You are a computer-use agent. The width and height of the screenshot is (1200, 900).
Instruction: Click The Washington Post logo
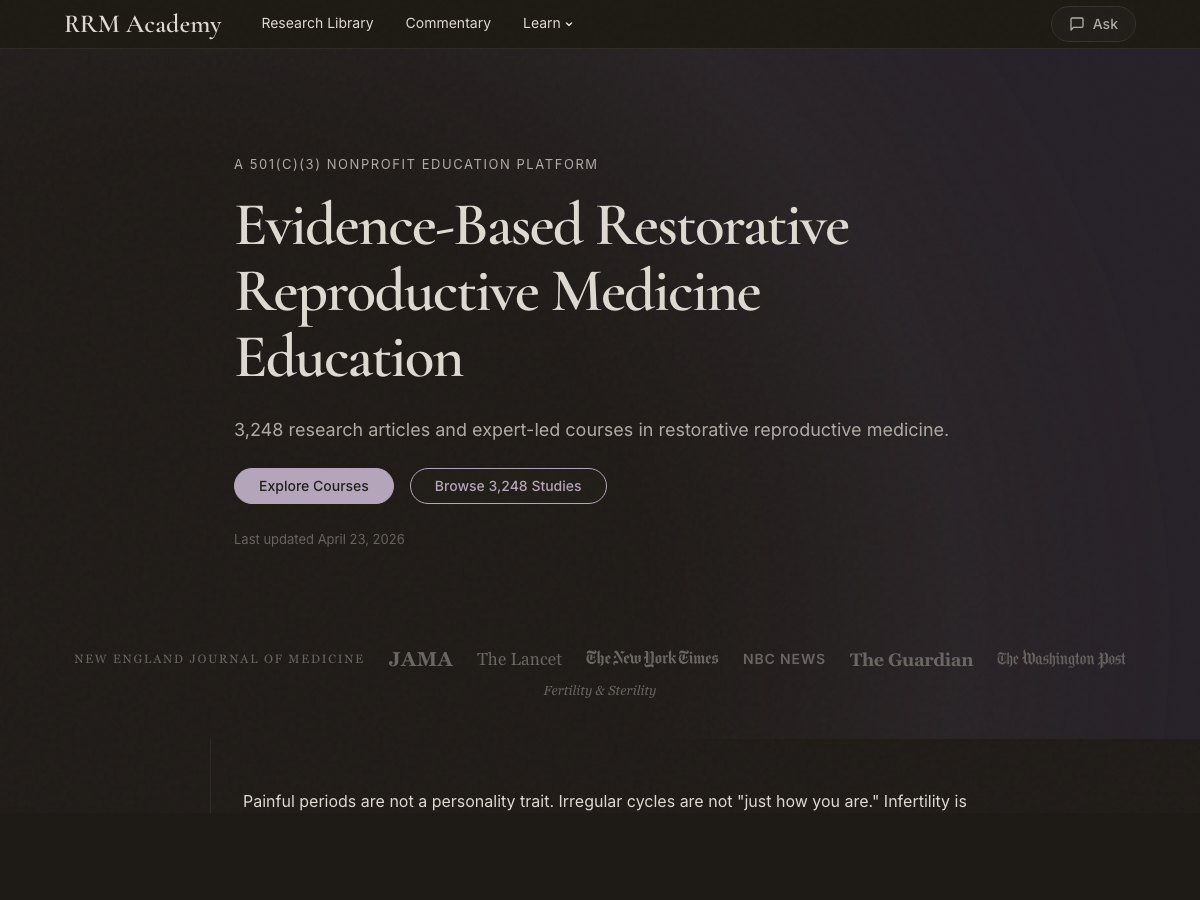tap(1061, 658)
